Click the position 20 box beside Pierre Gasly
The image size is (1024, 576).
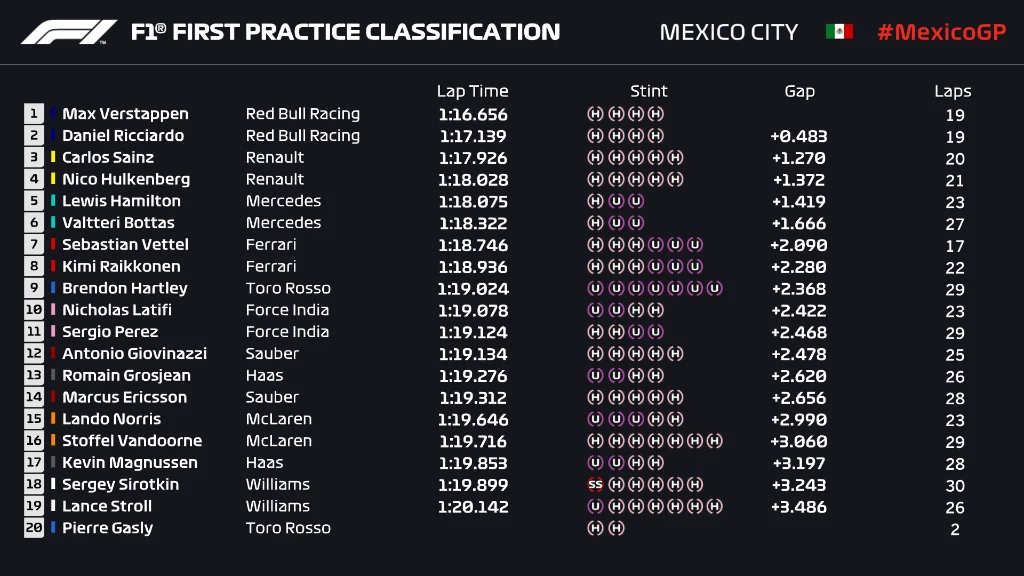pos(35,528)
